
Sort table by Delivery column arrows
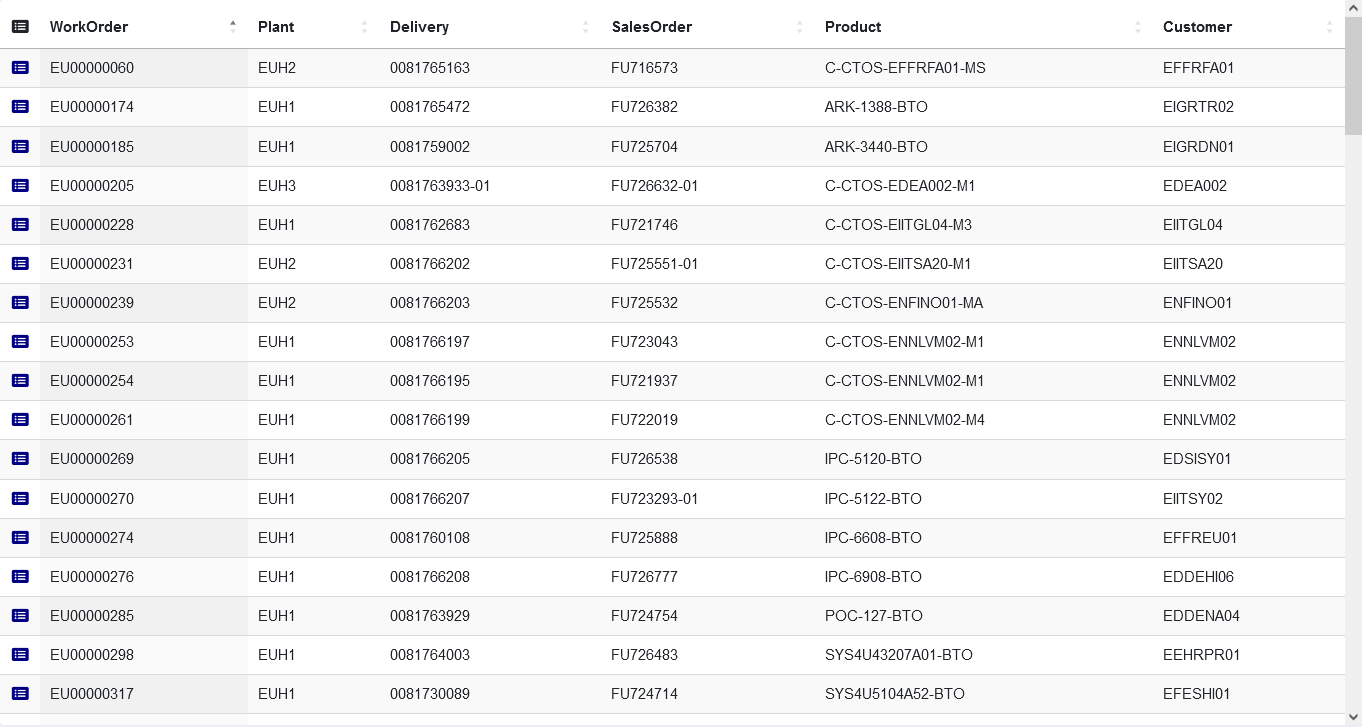coord(586,27)
